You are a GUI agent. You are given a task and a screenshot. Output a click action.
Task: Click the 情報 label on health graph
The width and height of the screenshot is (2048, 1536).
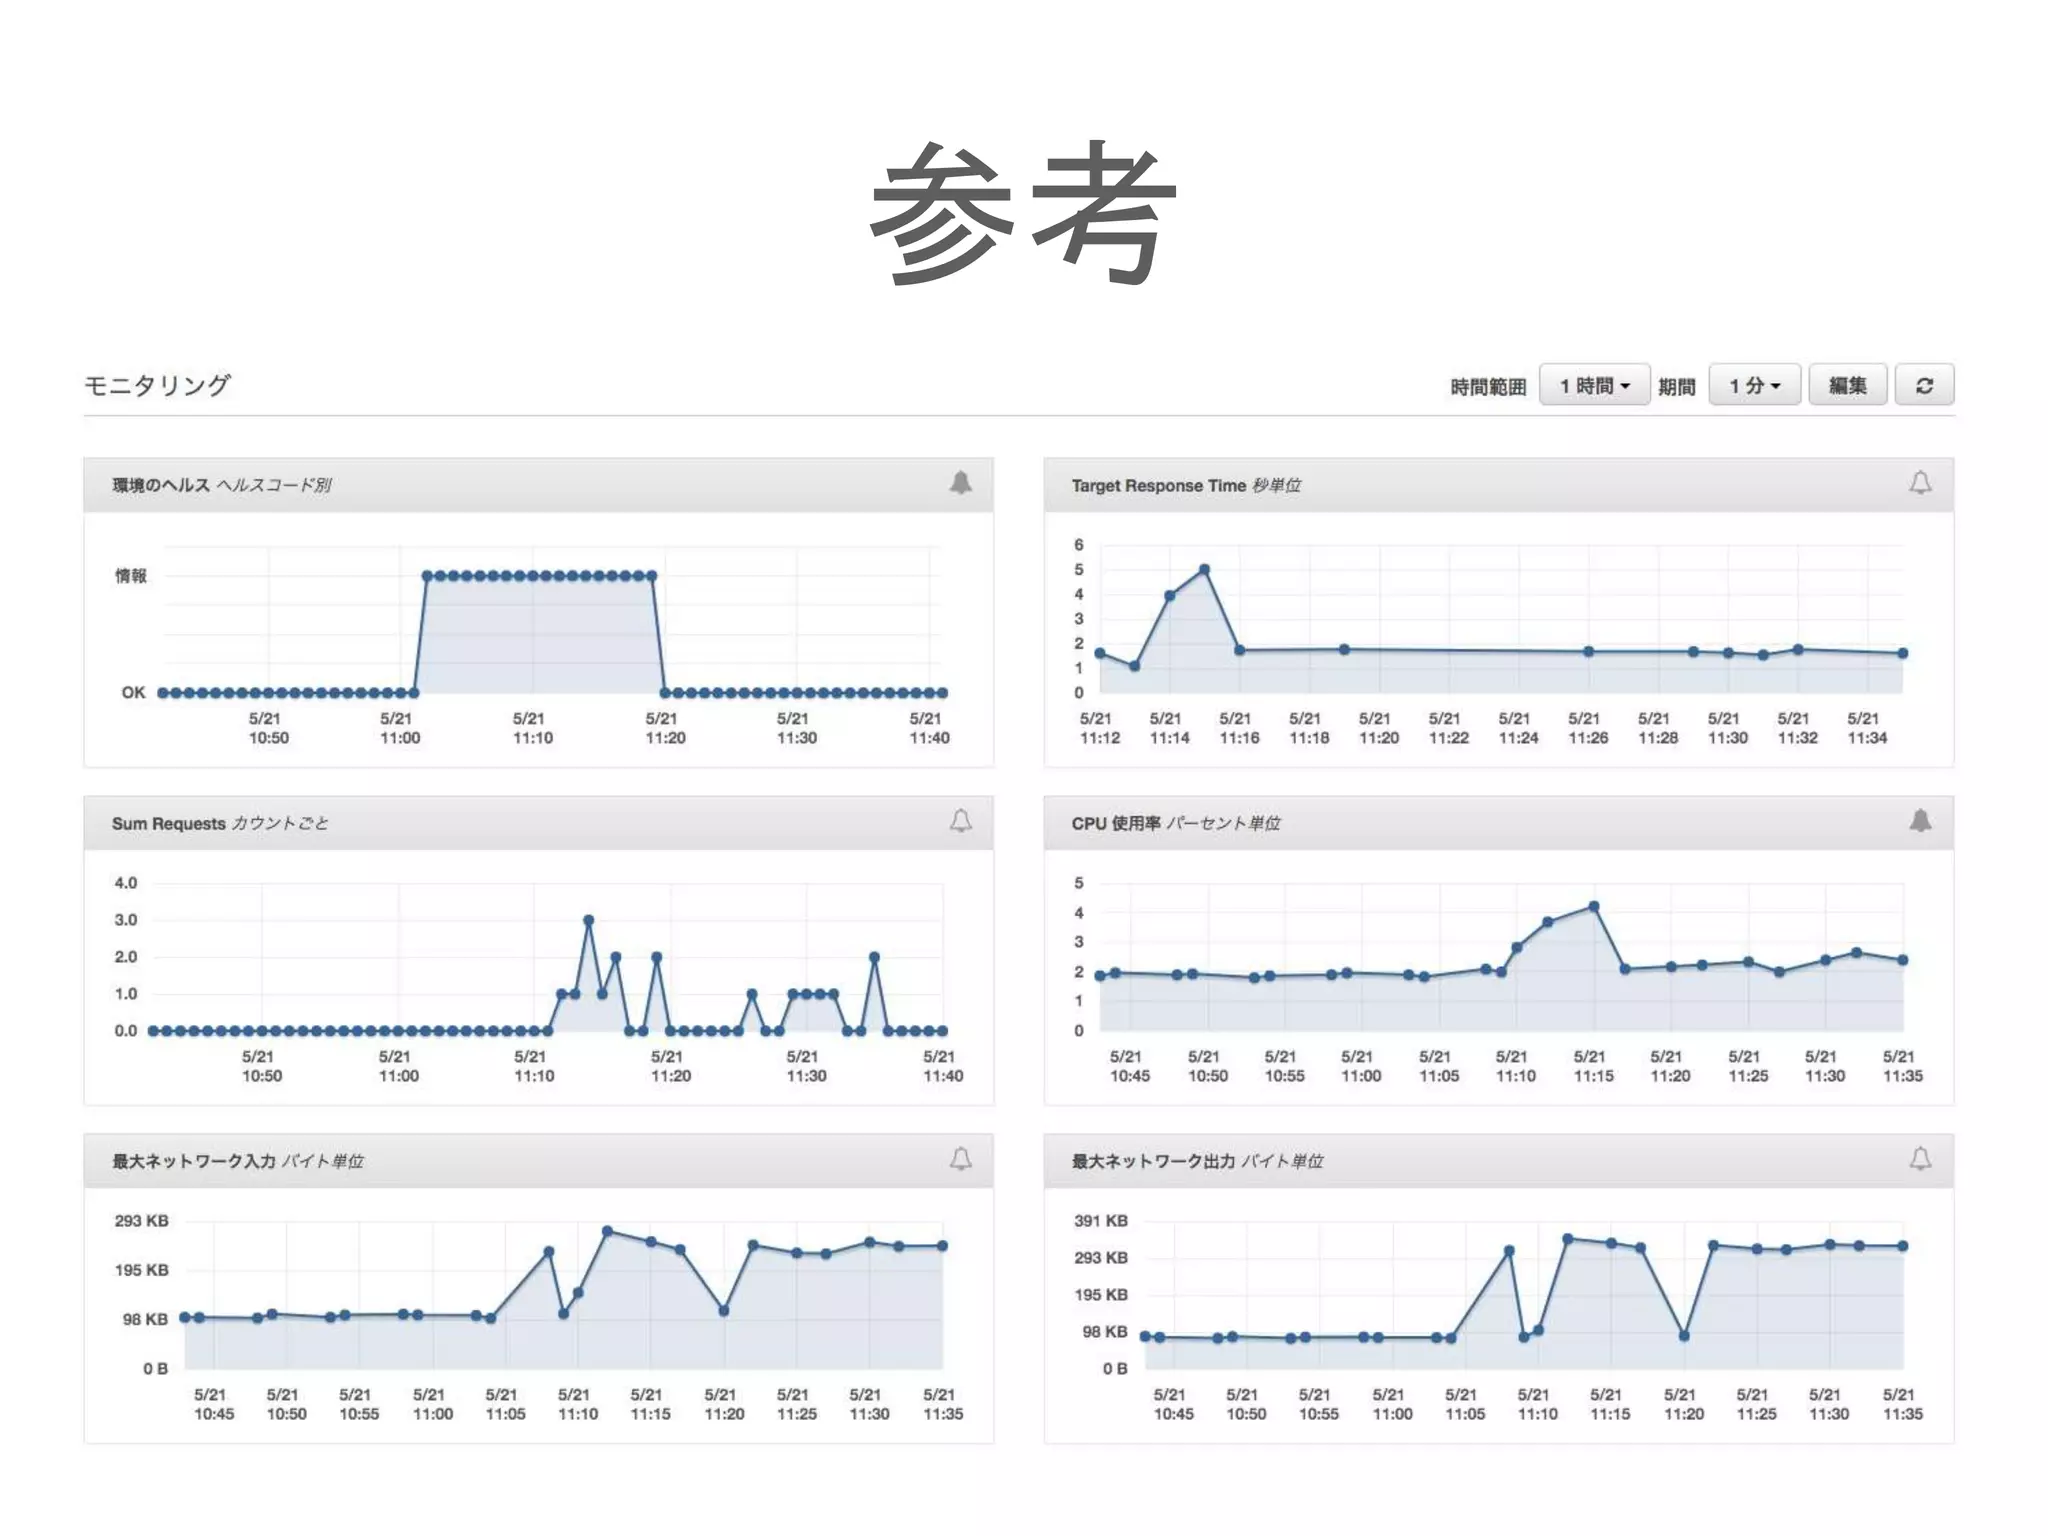(131, 576)
